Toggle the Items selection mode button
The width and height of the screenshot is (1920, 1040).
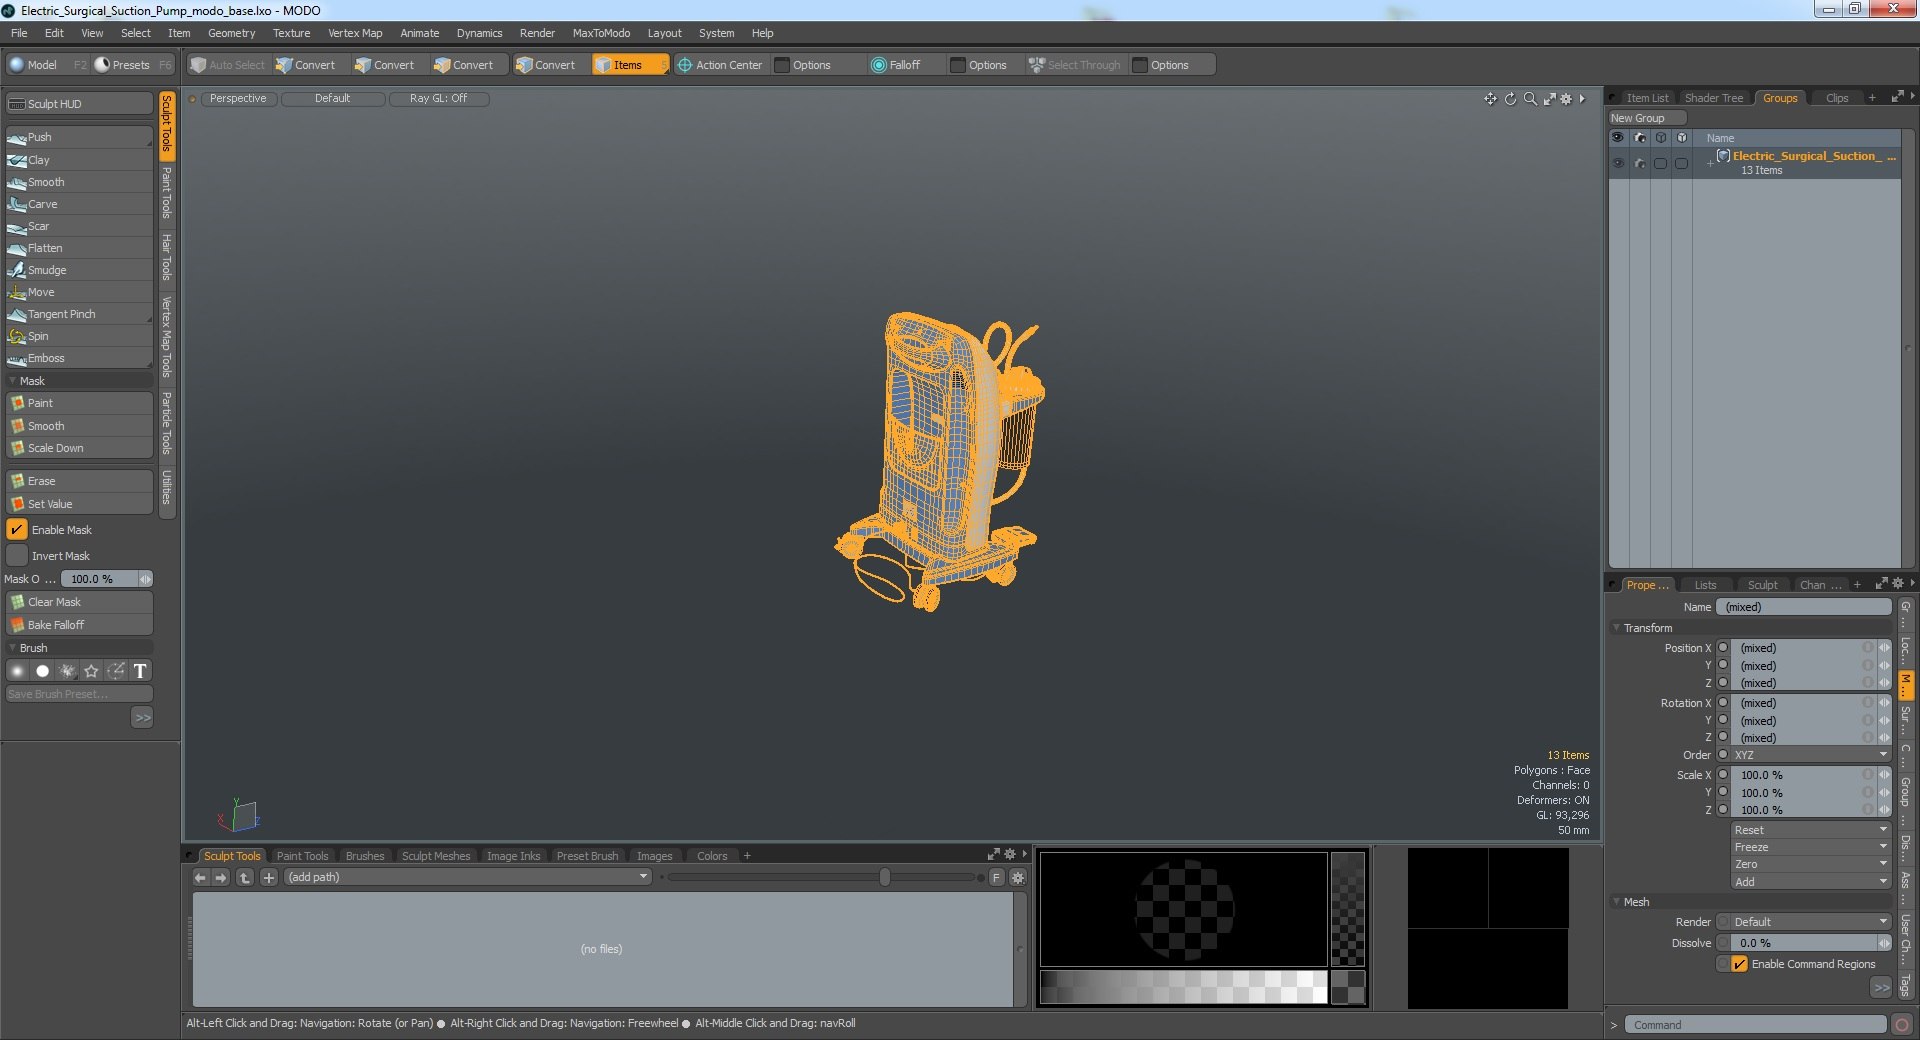click(x=629, y=65)
